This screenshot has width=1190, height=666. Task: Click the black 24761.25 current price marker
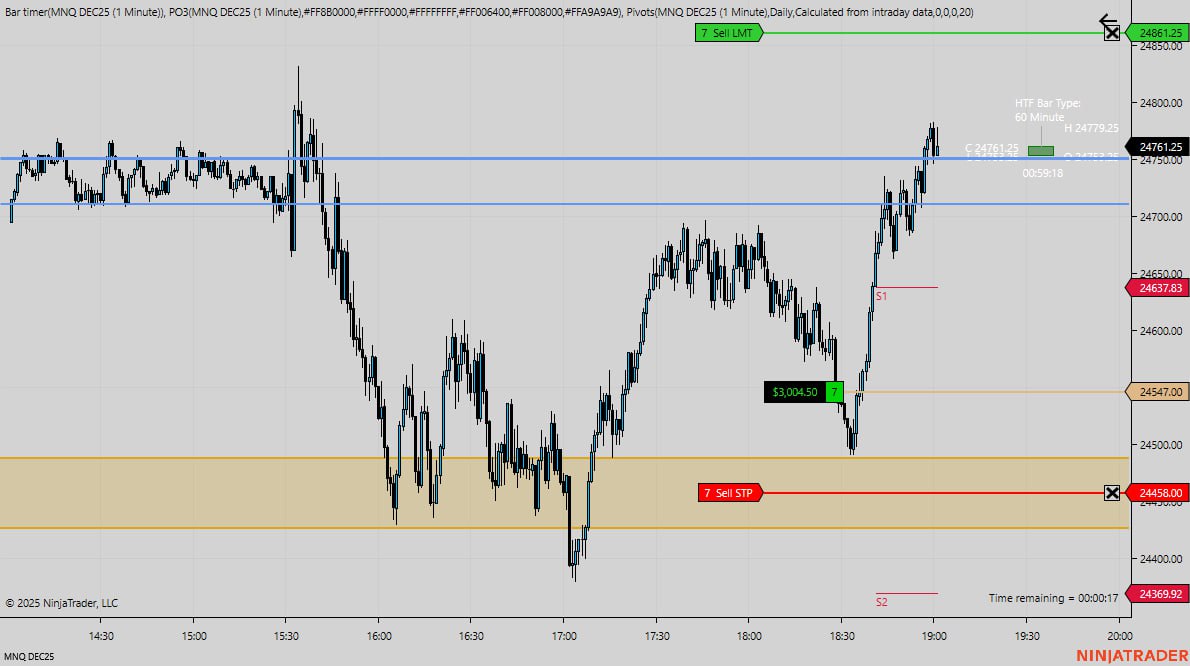(x=1156, y=147)
